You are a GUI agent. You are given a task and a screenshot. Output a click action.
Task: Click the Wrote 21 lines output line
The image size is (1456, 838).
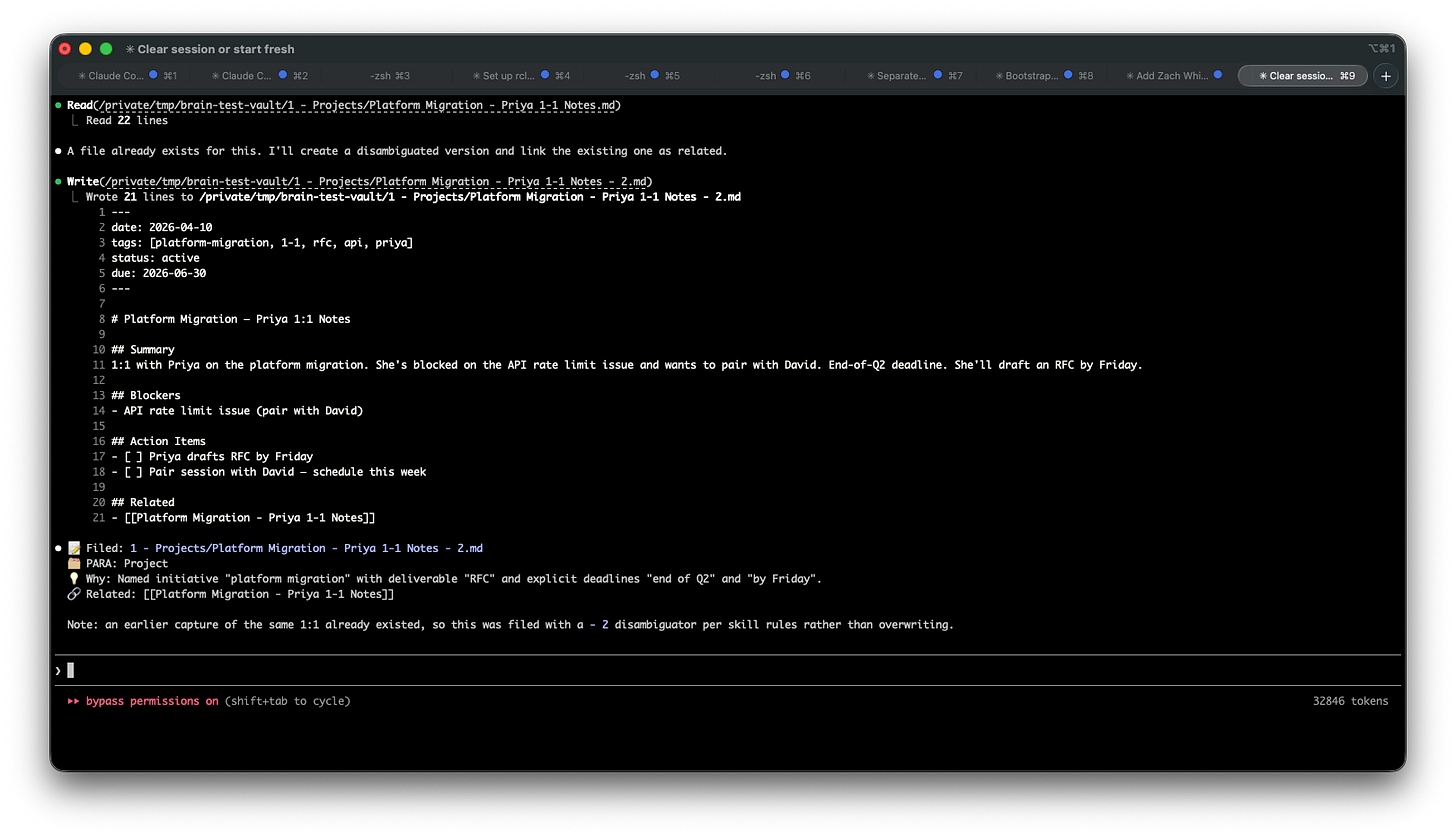413,197
